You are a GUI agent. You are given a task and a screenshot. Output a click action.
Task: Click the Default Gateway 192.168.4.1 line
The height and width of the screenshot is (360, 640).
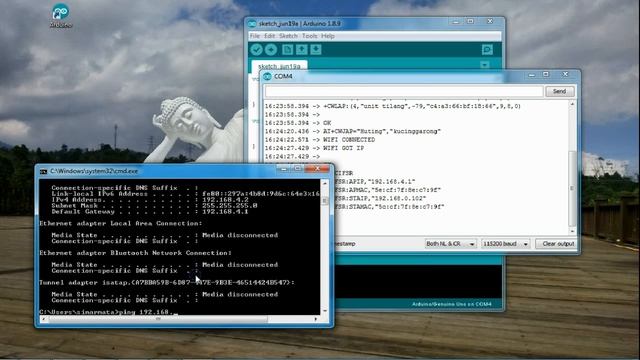click(x=150, y=212)
